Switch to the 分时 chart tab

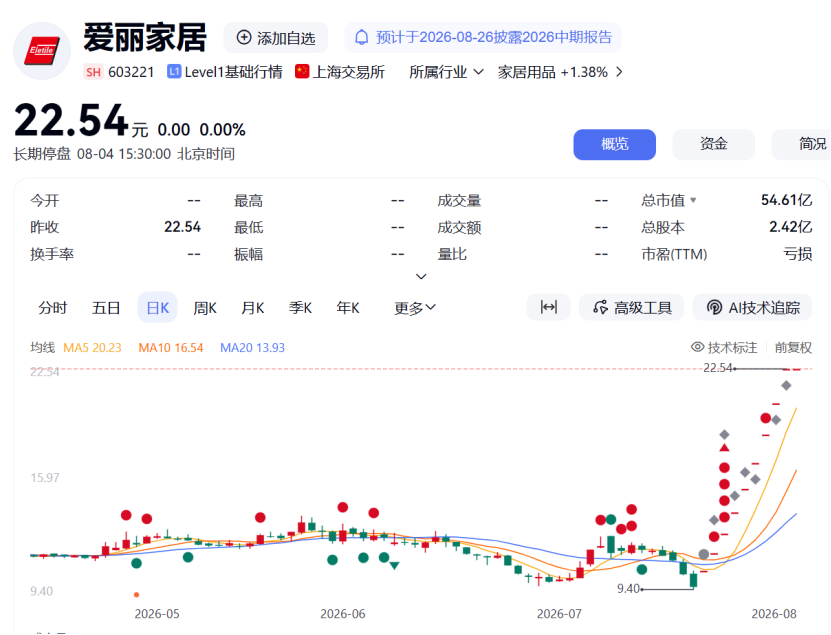[x=52, y=307]
